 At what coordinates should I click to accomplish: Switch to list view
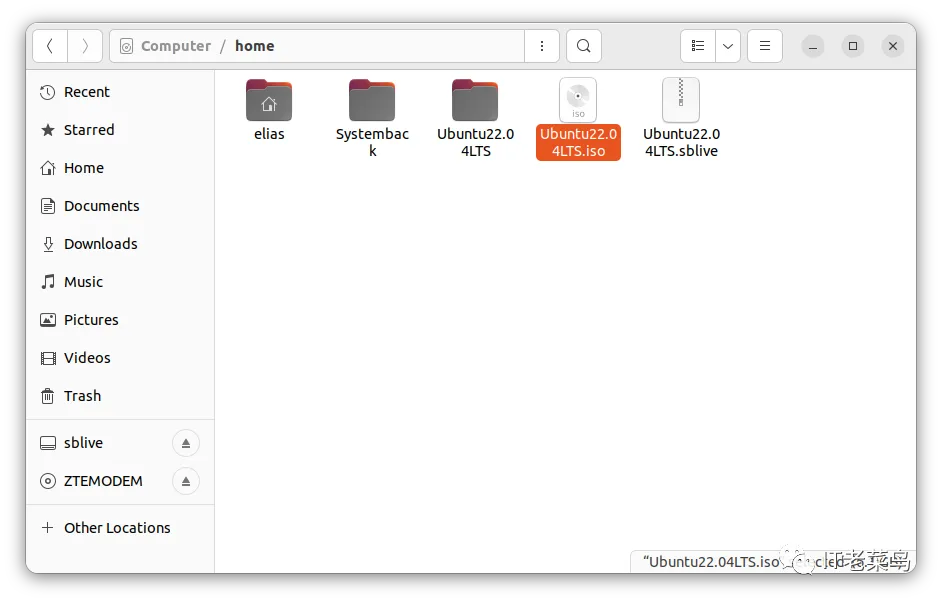click(698, 46)
